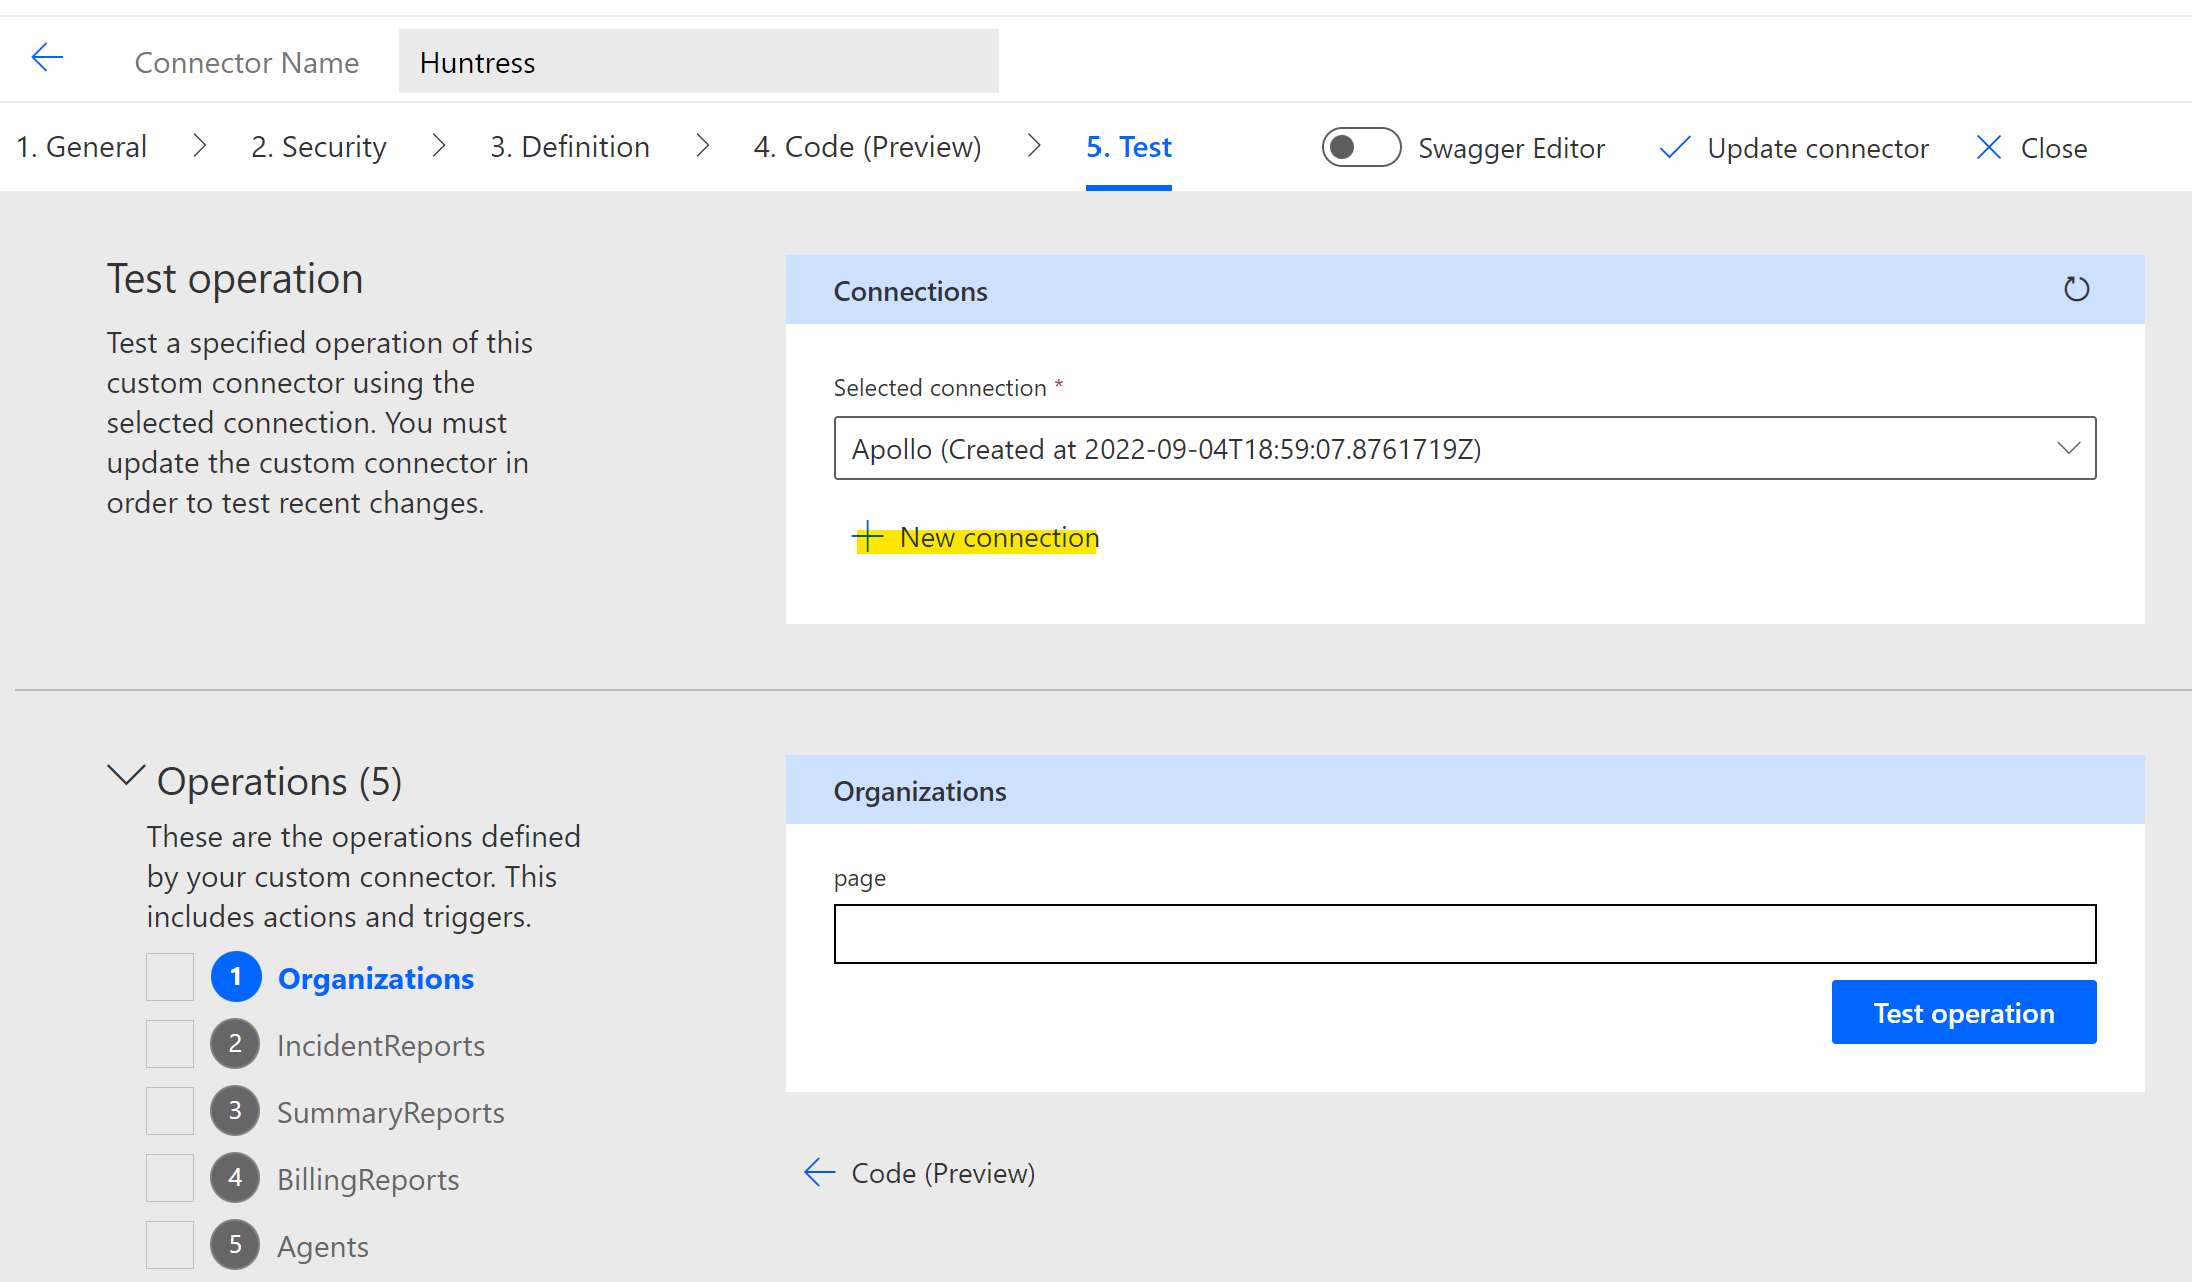Check the box next to Organizations
Image resolution: width=2192 pixels, height=1282 pixels.
170,977
